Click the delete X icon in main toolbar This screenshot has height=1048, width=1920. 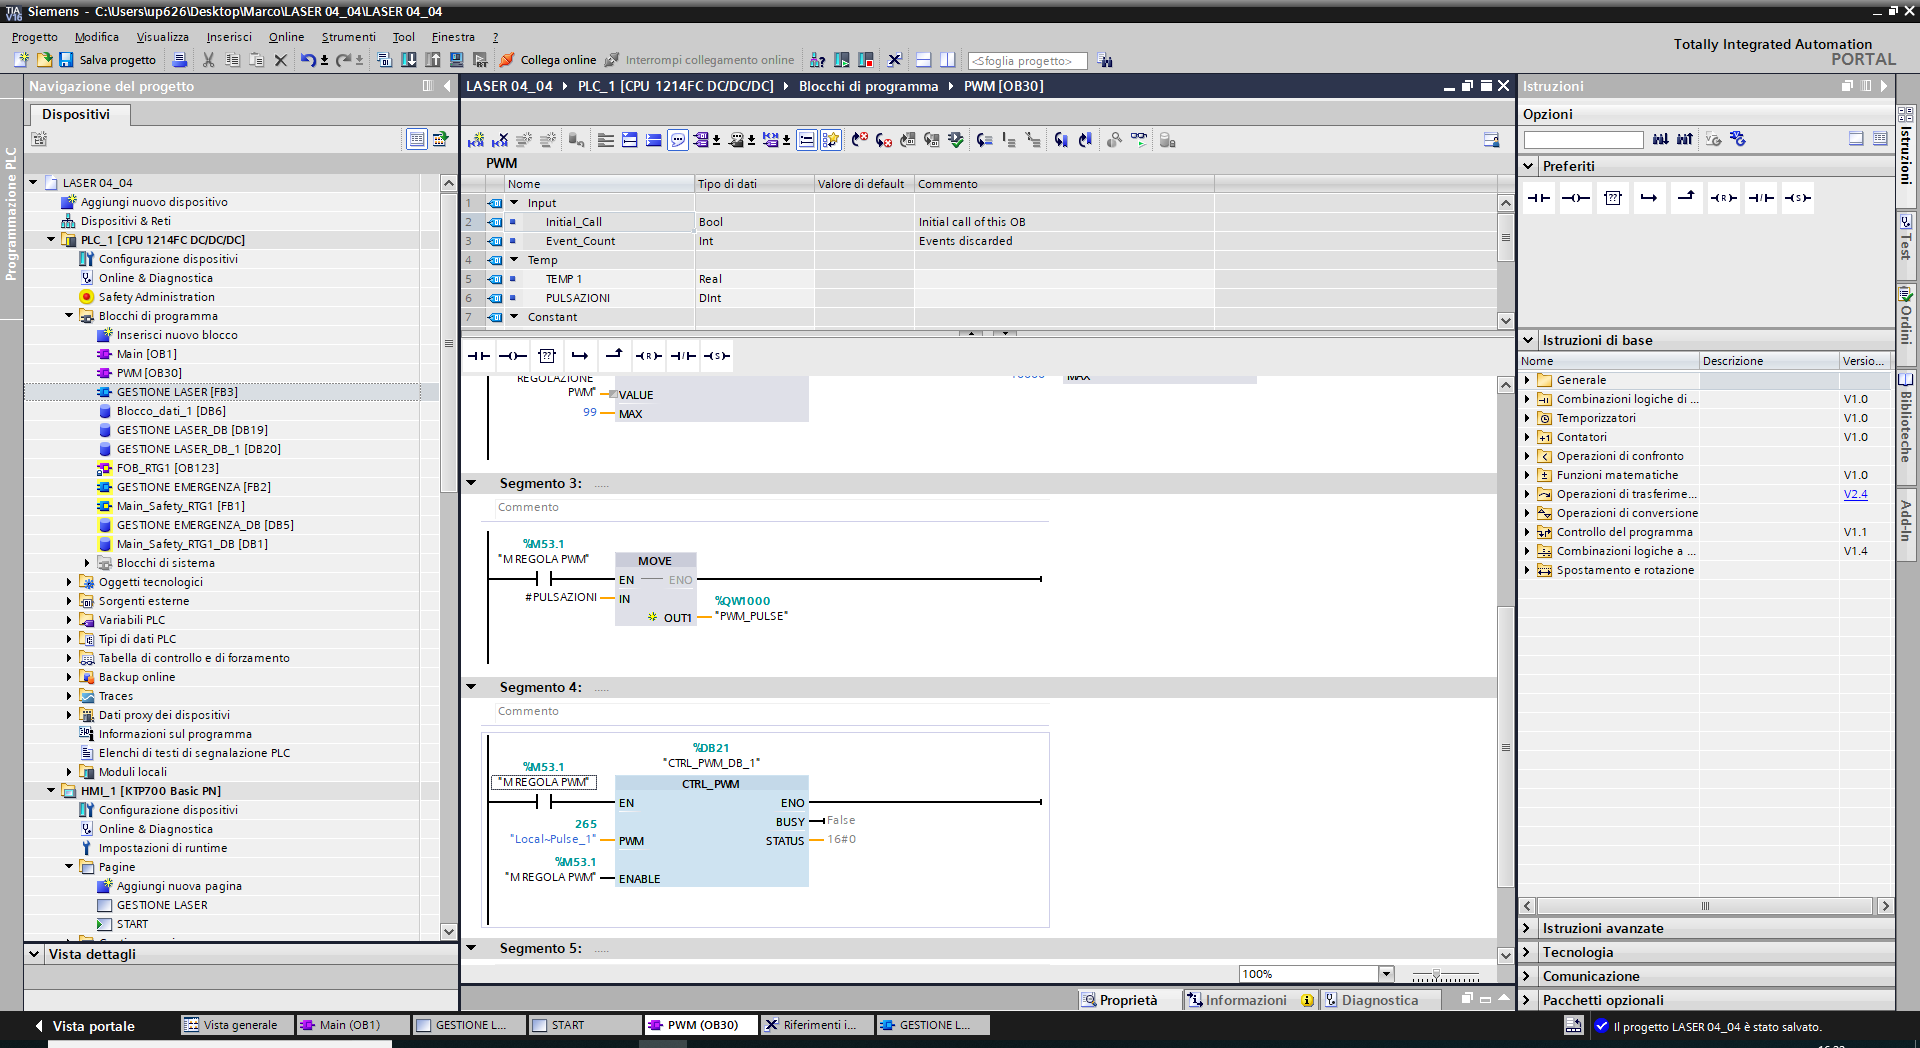pyautogui.click(x=281, y=60)
